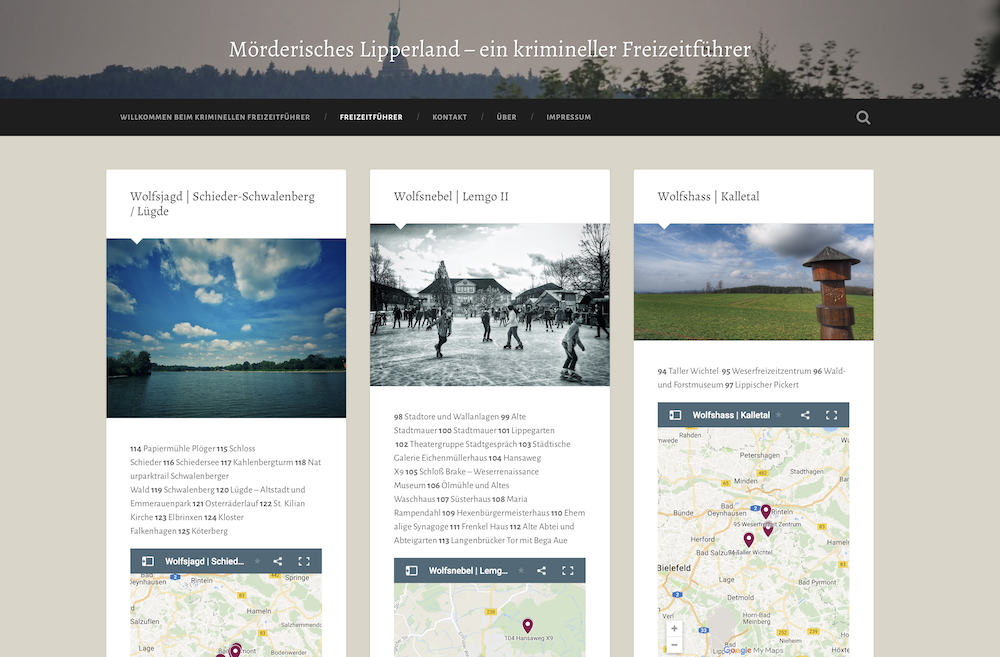Click the Mörderisches Lipperland site title
The image size is (1000, 657).
coord(490,49)
